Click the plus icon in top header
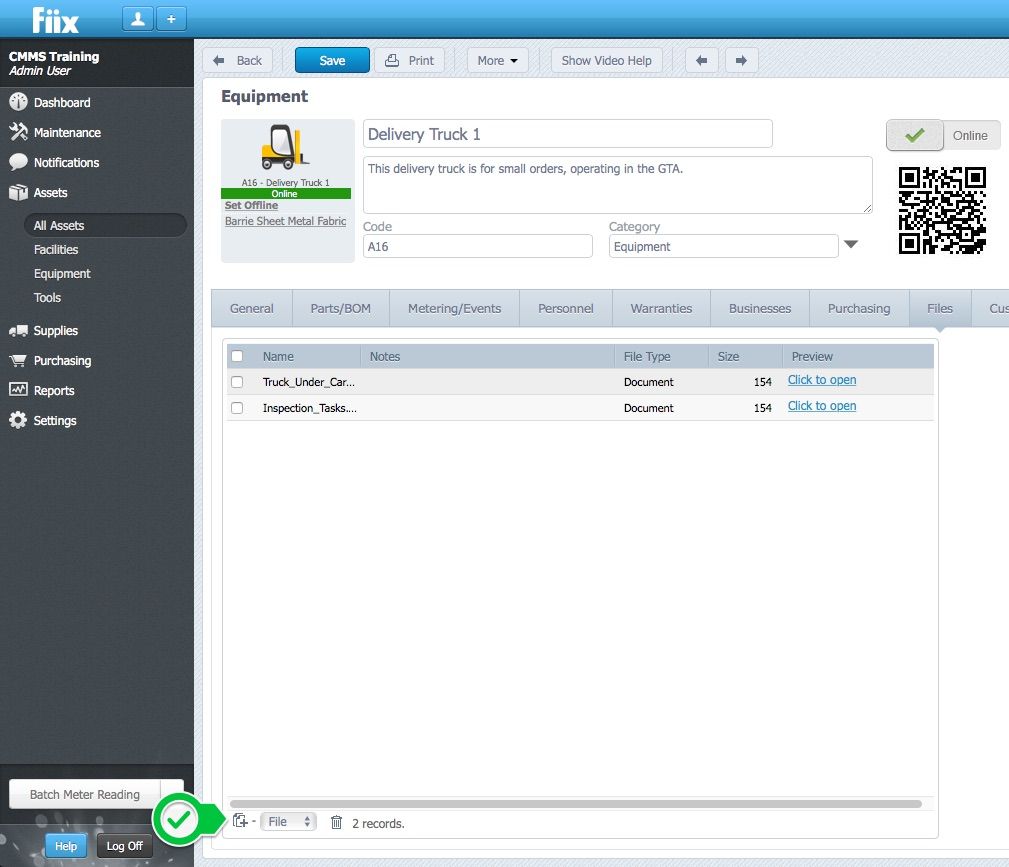Image resolution: width=1009 pixels, height=867 pixels. click(x=171, y=19)
